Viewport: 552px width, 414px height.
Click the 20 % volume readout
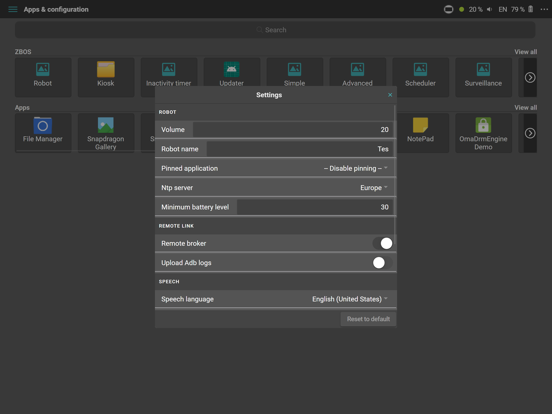coord(476,10)
